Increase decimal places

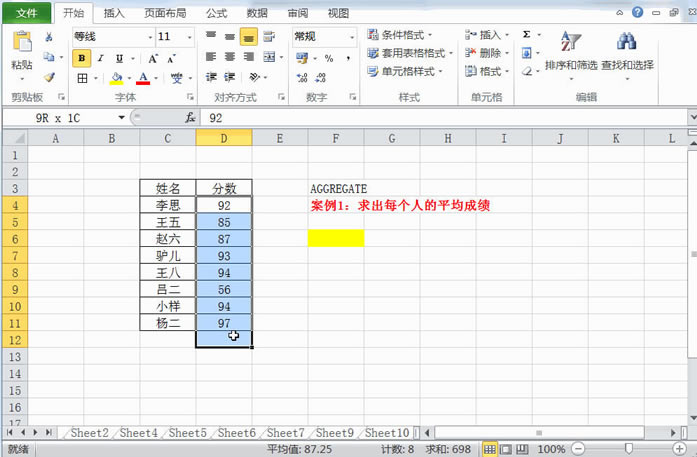[302, 78]
